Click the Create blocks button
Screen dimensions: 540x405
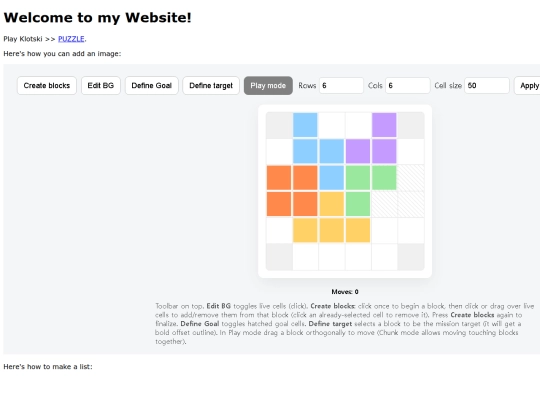(x=47, y=85)
